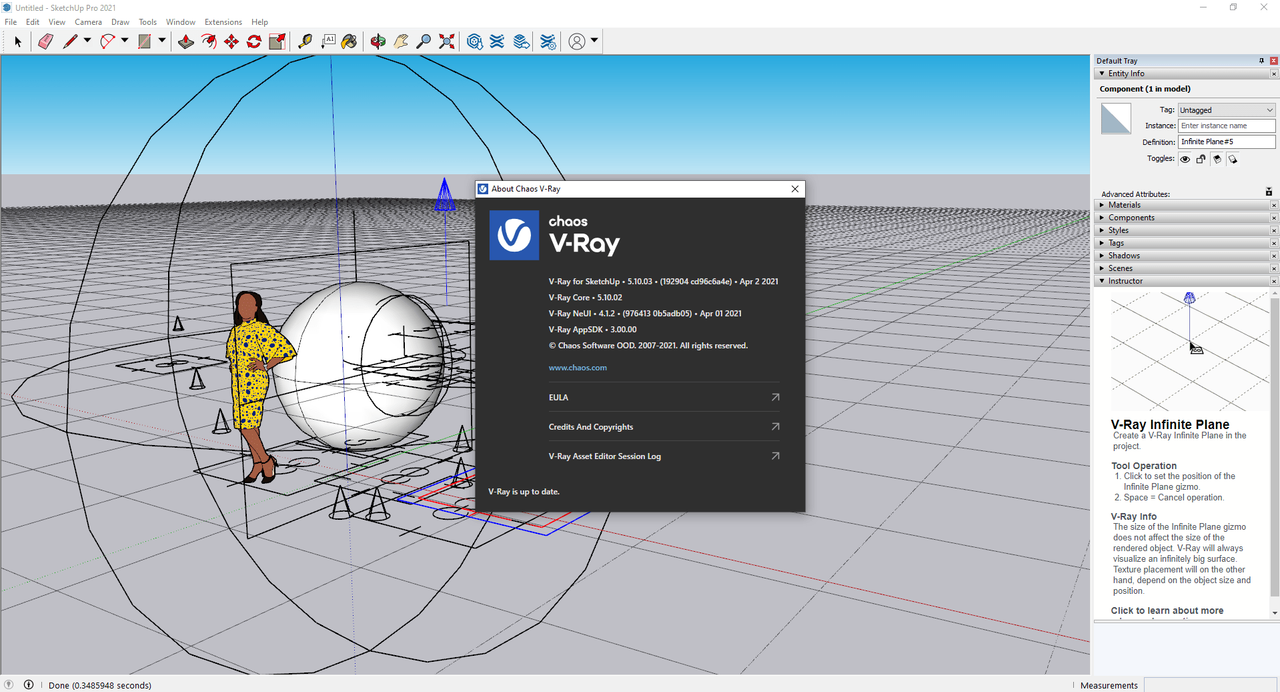The image size is (1280, 692).
Task: Select the Orbit camera tool
Action: (378, 41)
